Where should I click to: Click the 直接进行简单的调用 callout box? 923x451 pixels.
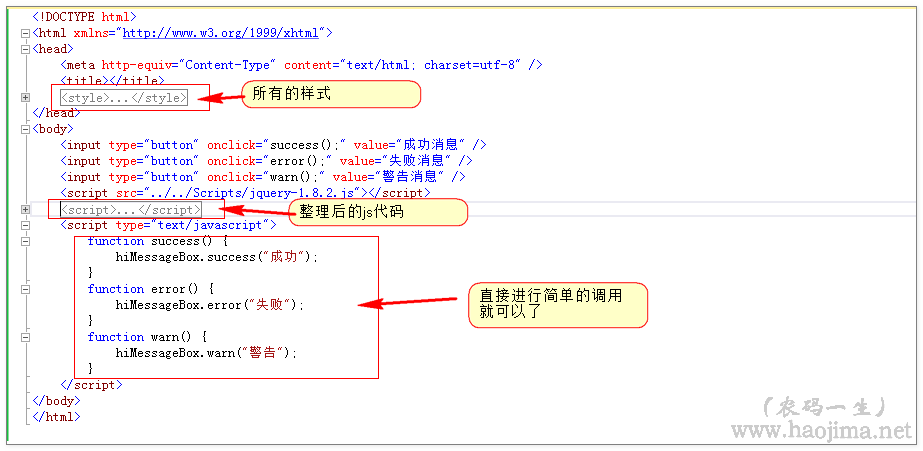pos(558,304)
